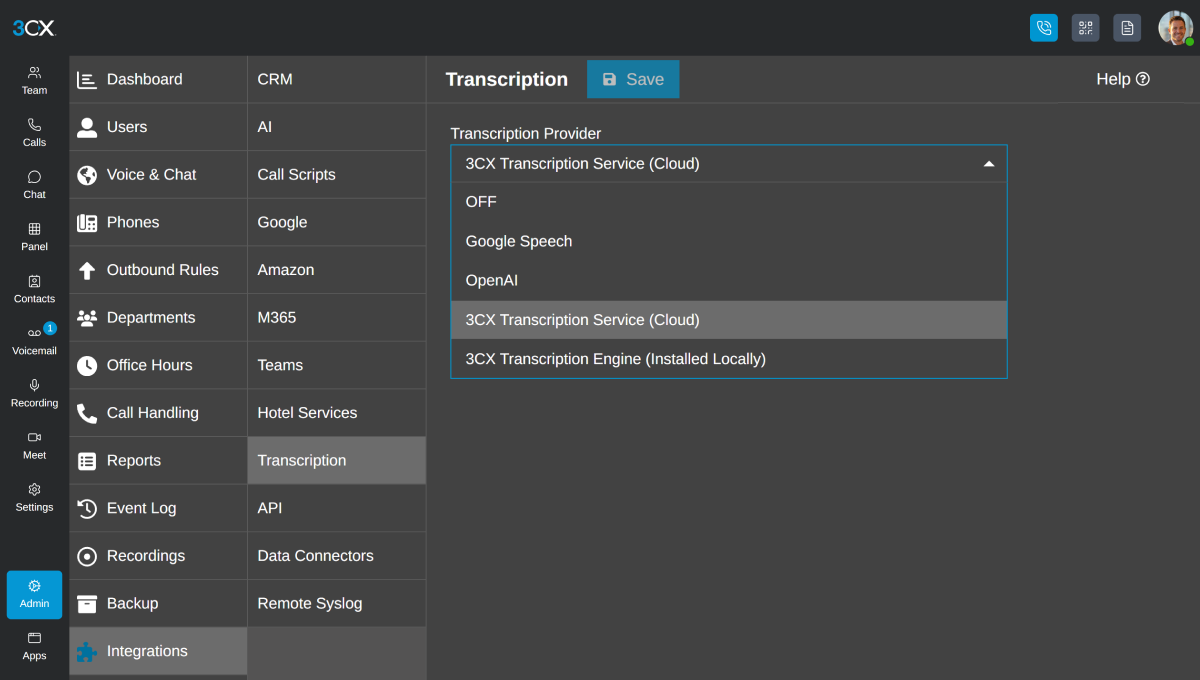The width and height of the screenshot is (1200, 680).
Task: Collapse the Transcription Provider dropdown arrow
Action: [x=989, y=164]
